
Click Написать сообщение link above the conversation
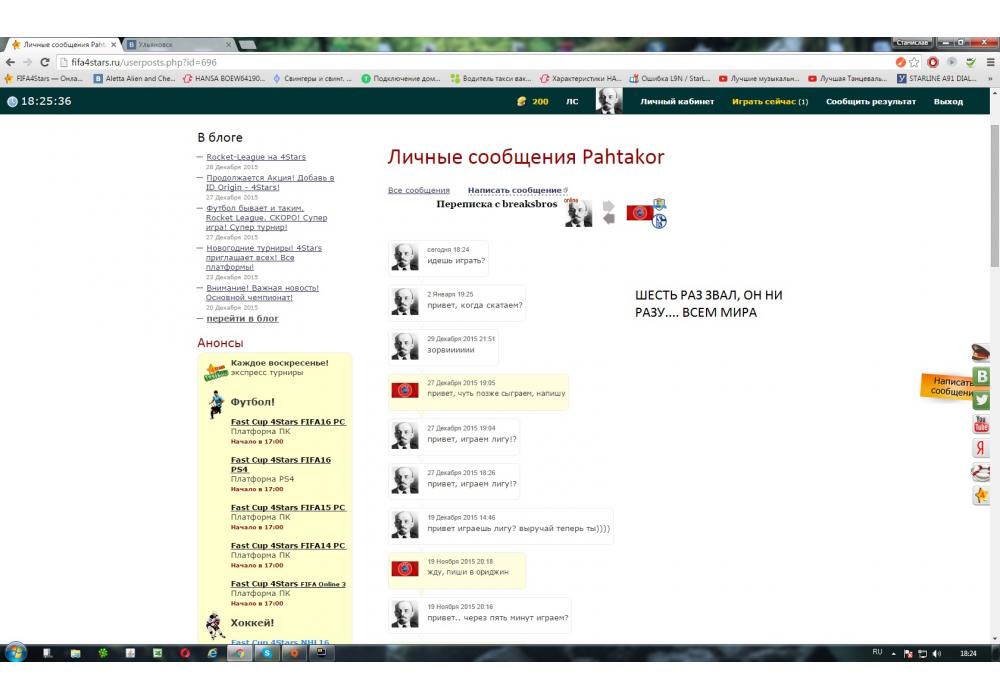[x=514, y=190]
